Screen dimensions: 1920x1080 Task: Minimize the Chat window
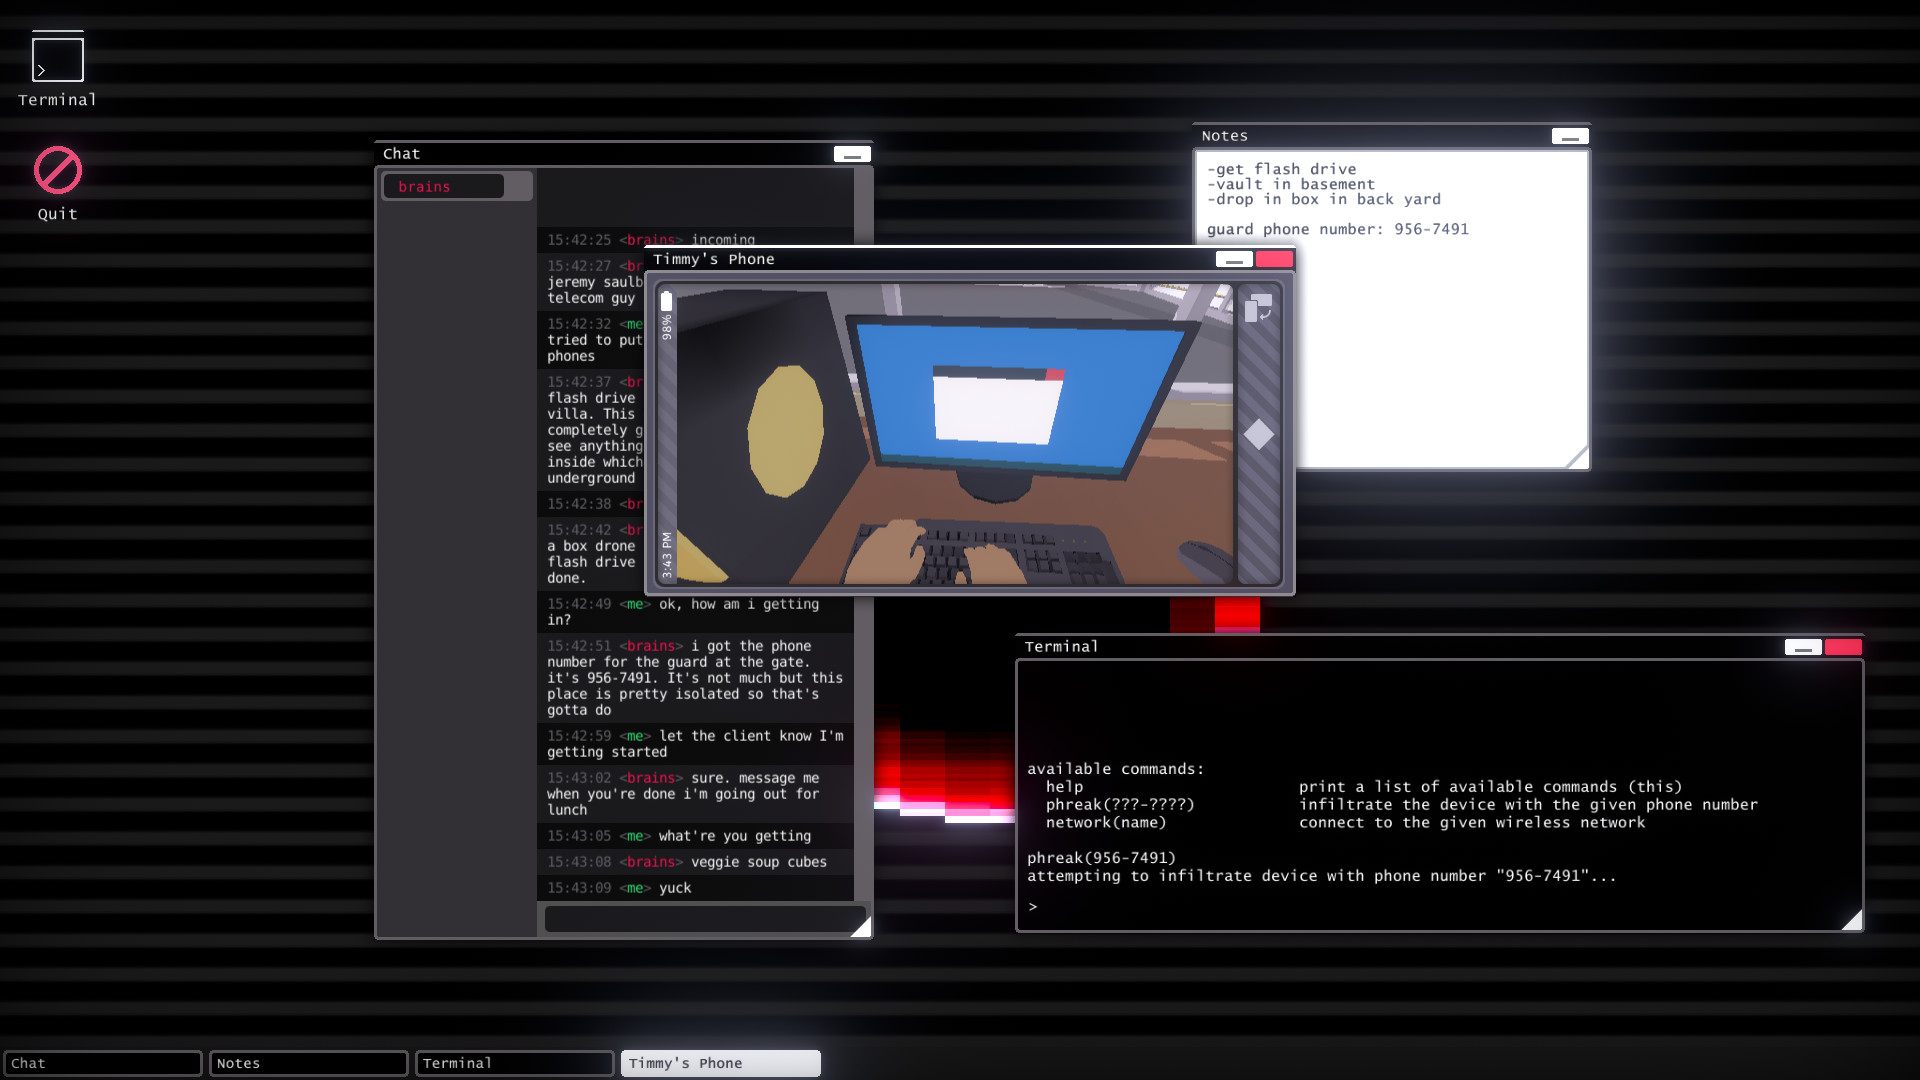852,153
